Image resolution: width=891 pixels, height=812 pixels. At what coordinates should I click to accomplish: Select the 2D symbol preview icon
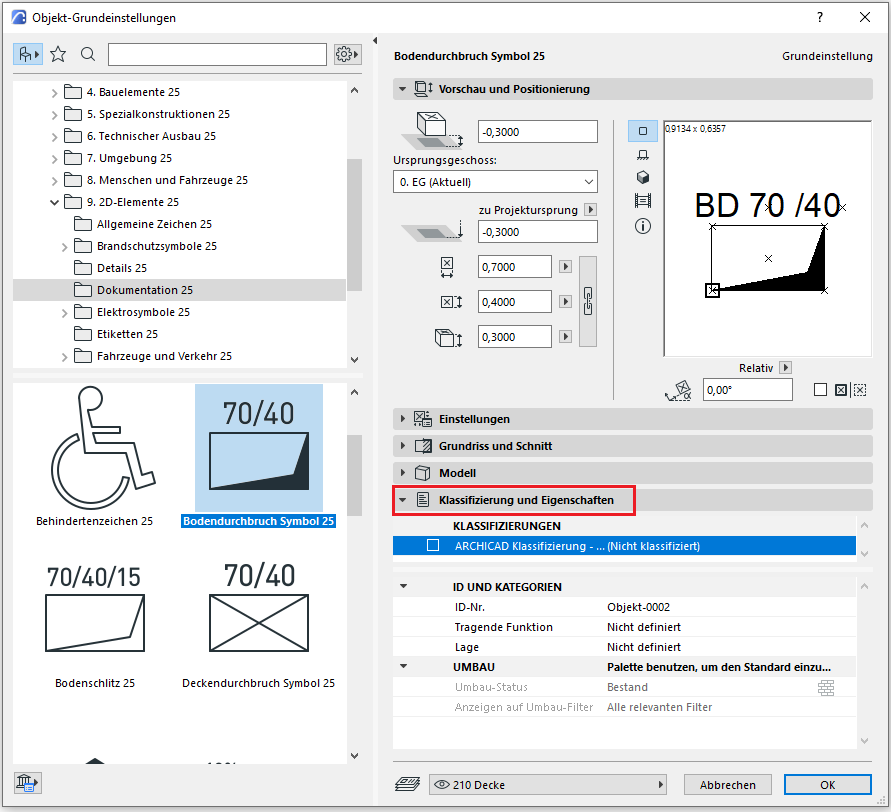pos(643,131)
